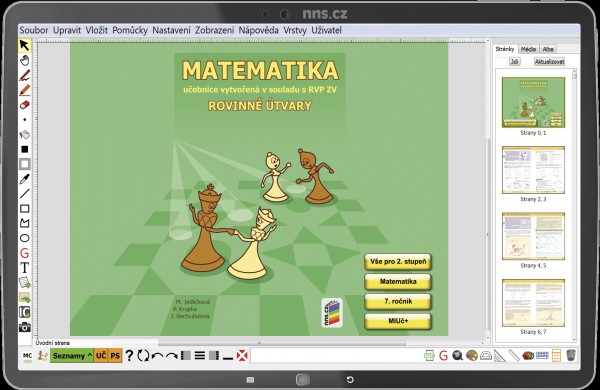Open the Vložit menu
This screenshot has width=600, height=390.
click(x=96, y=30)
